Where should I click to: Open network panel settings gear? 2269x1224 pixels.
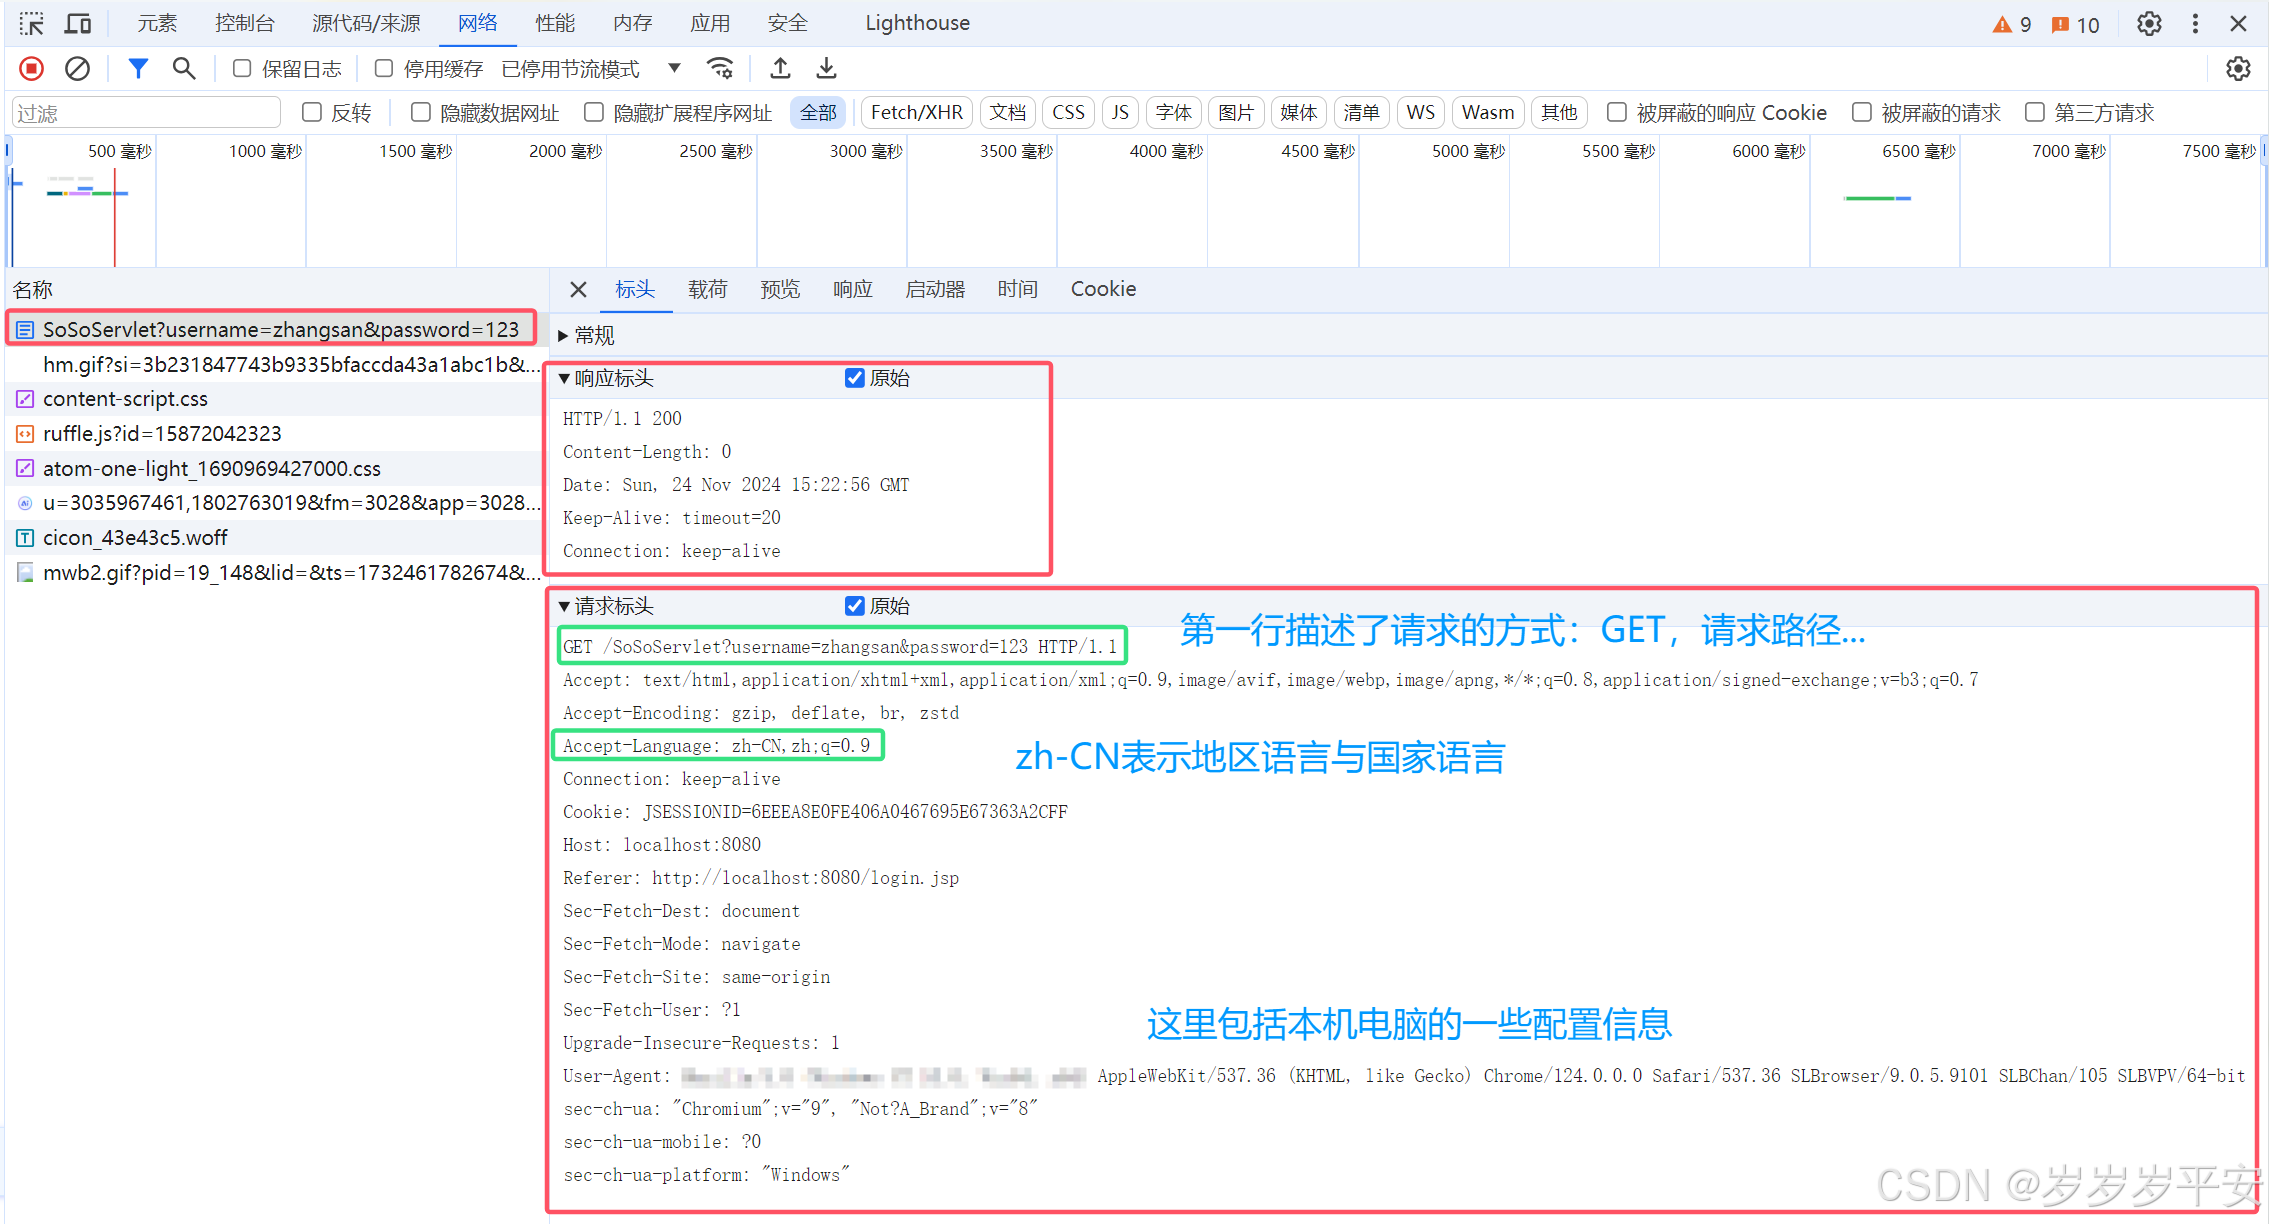(x=2238, y=68)
